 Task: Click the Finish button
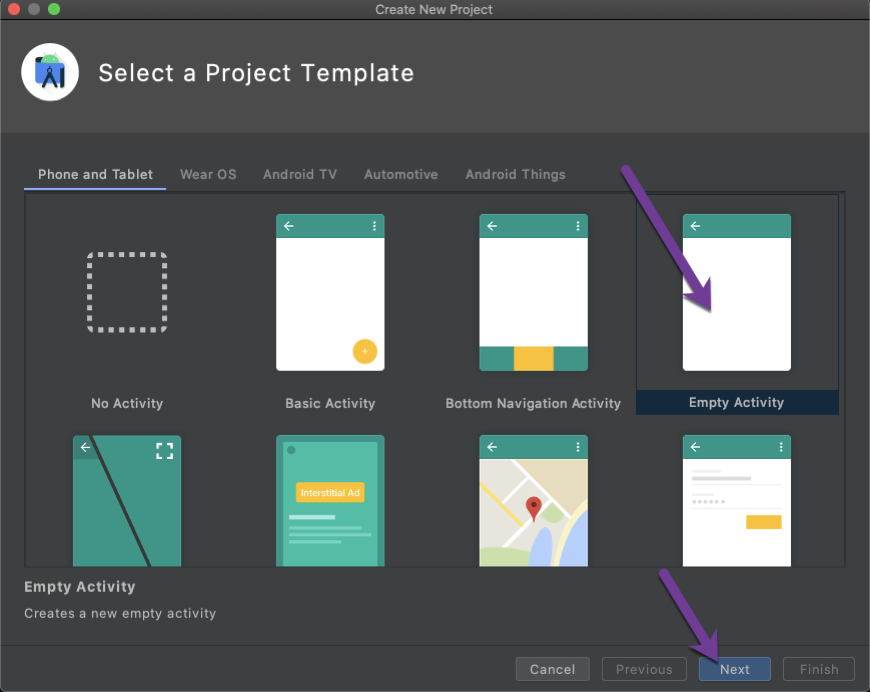pyautogui.click(x=818, y=669)
